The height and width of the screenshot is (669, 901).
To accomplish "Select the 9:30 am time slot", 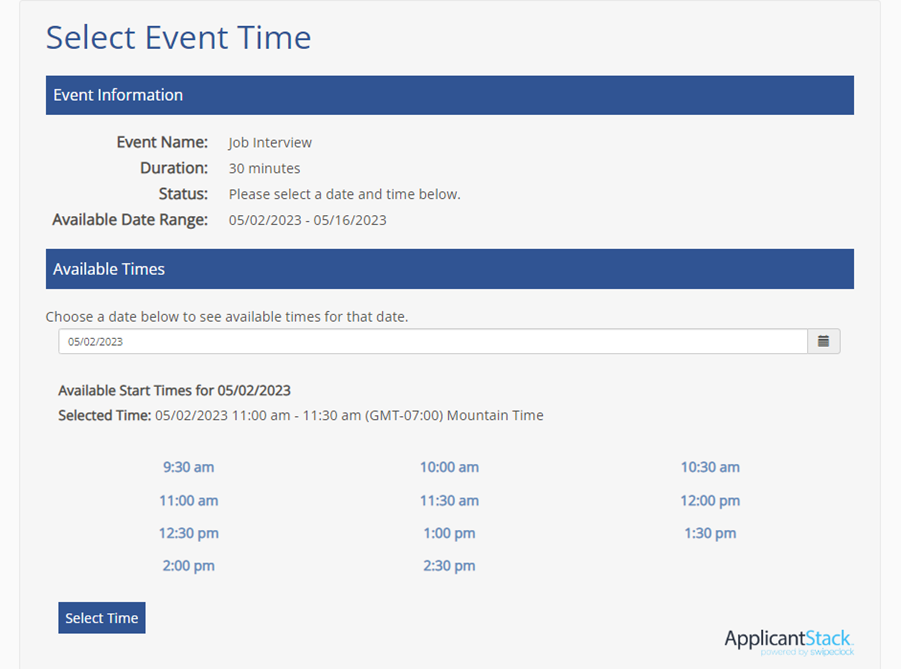I will 188,467.
